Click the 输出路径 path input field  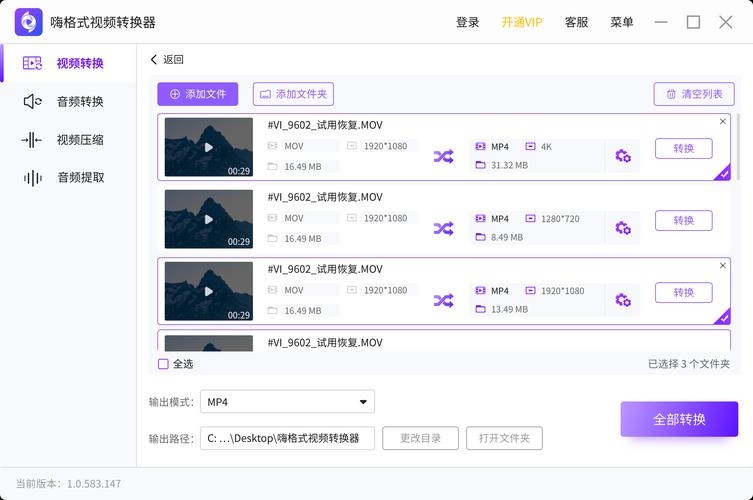coord(287,438)
